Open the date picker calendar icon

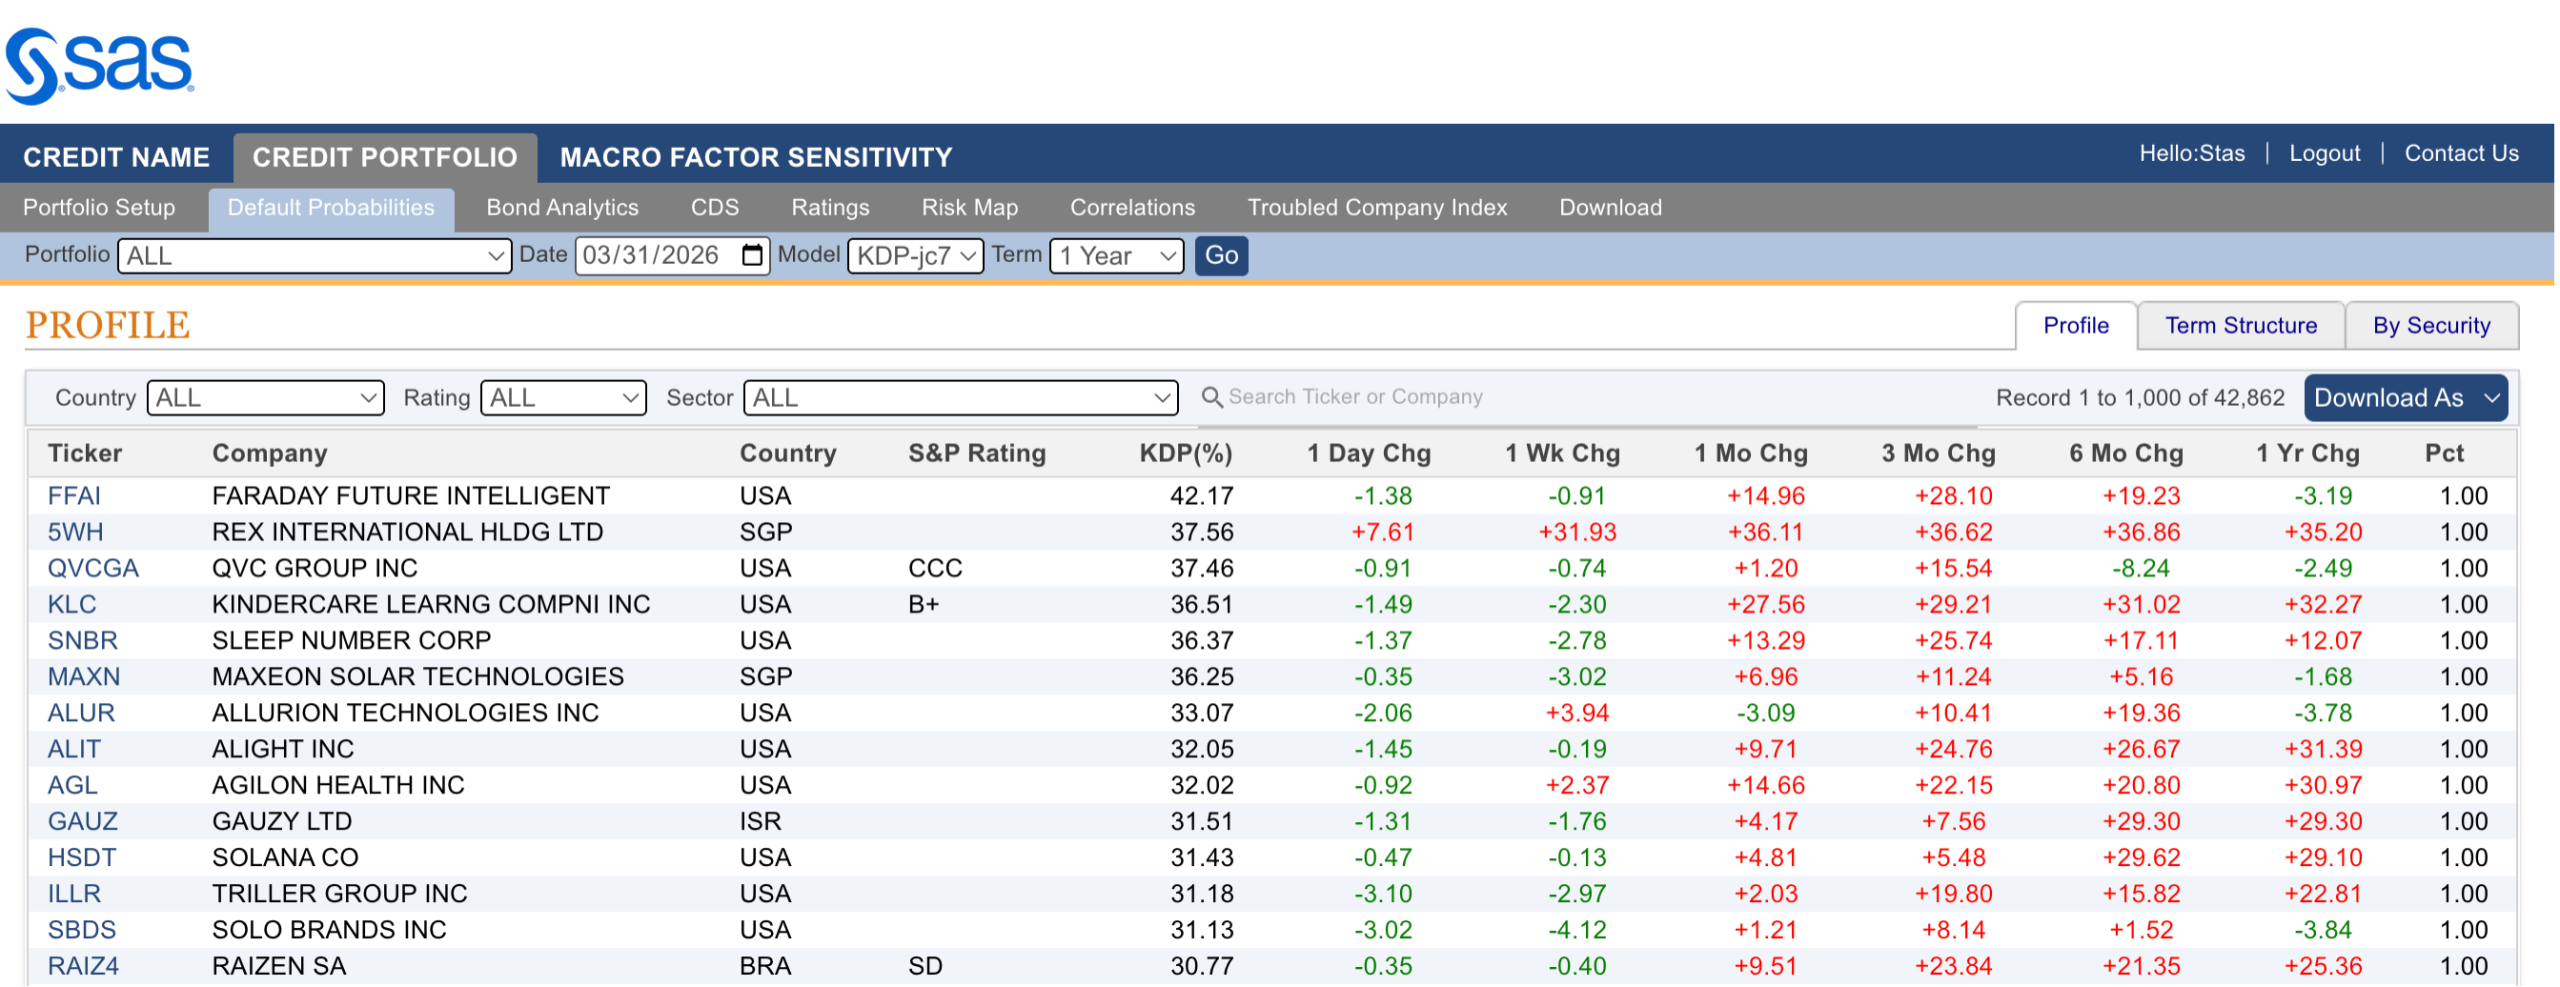point(752,255)
